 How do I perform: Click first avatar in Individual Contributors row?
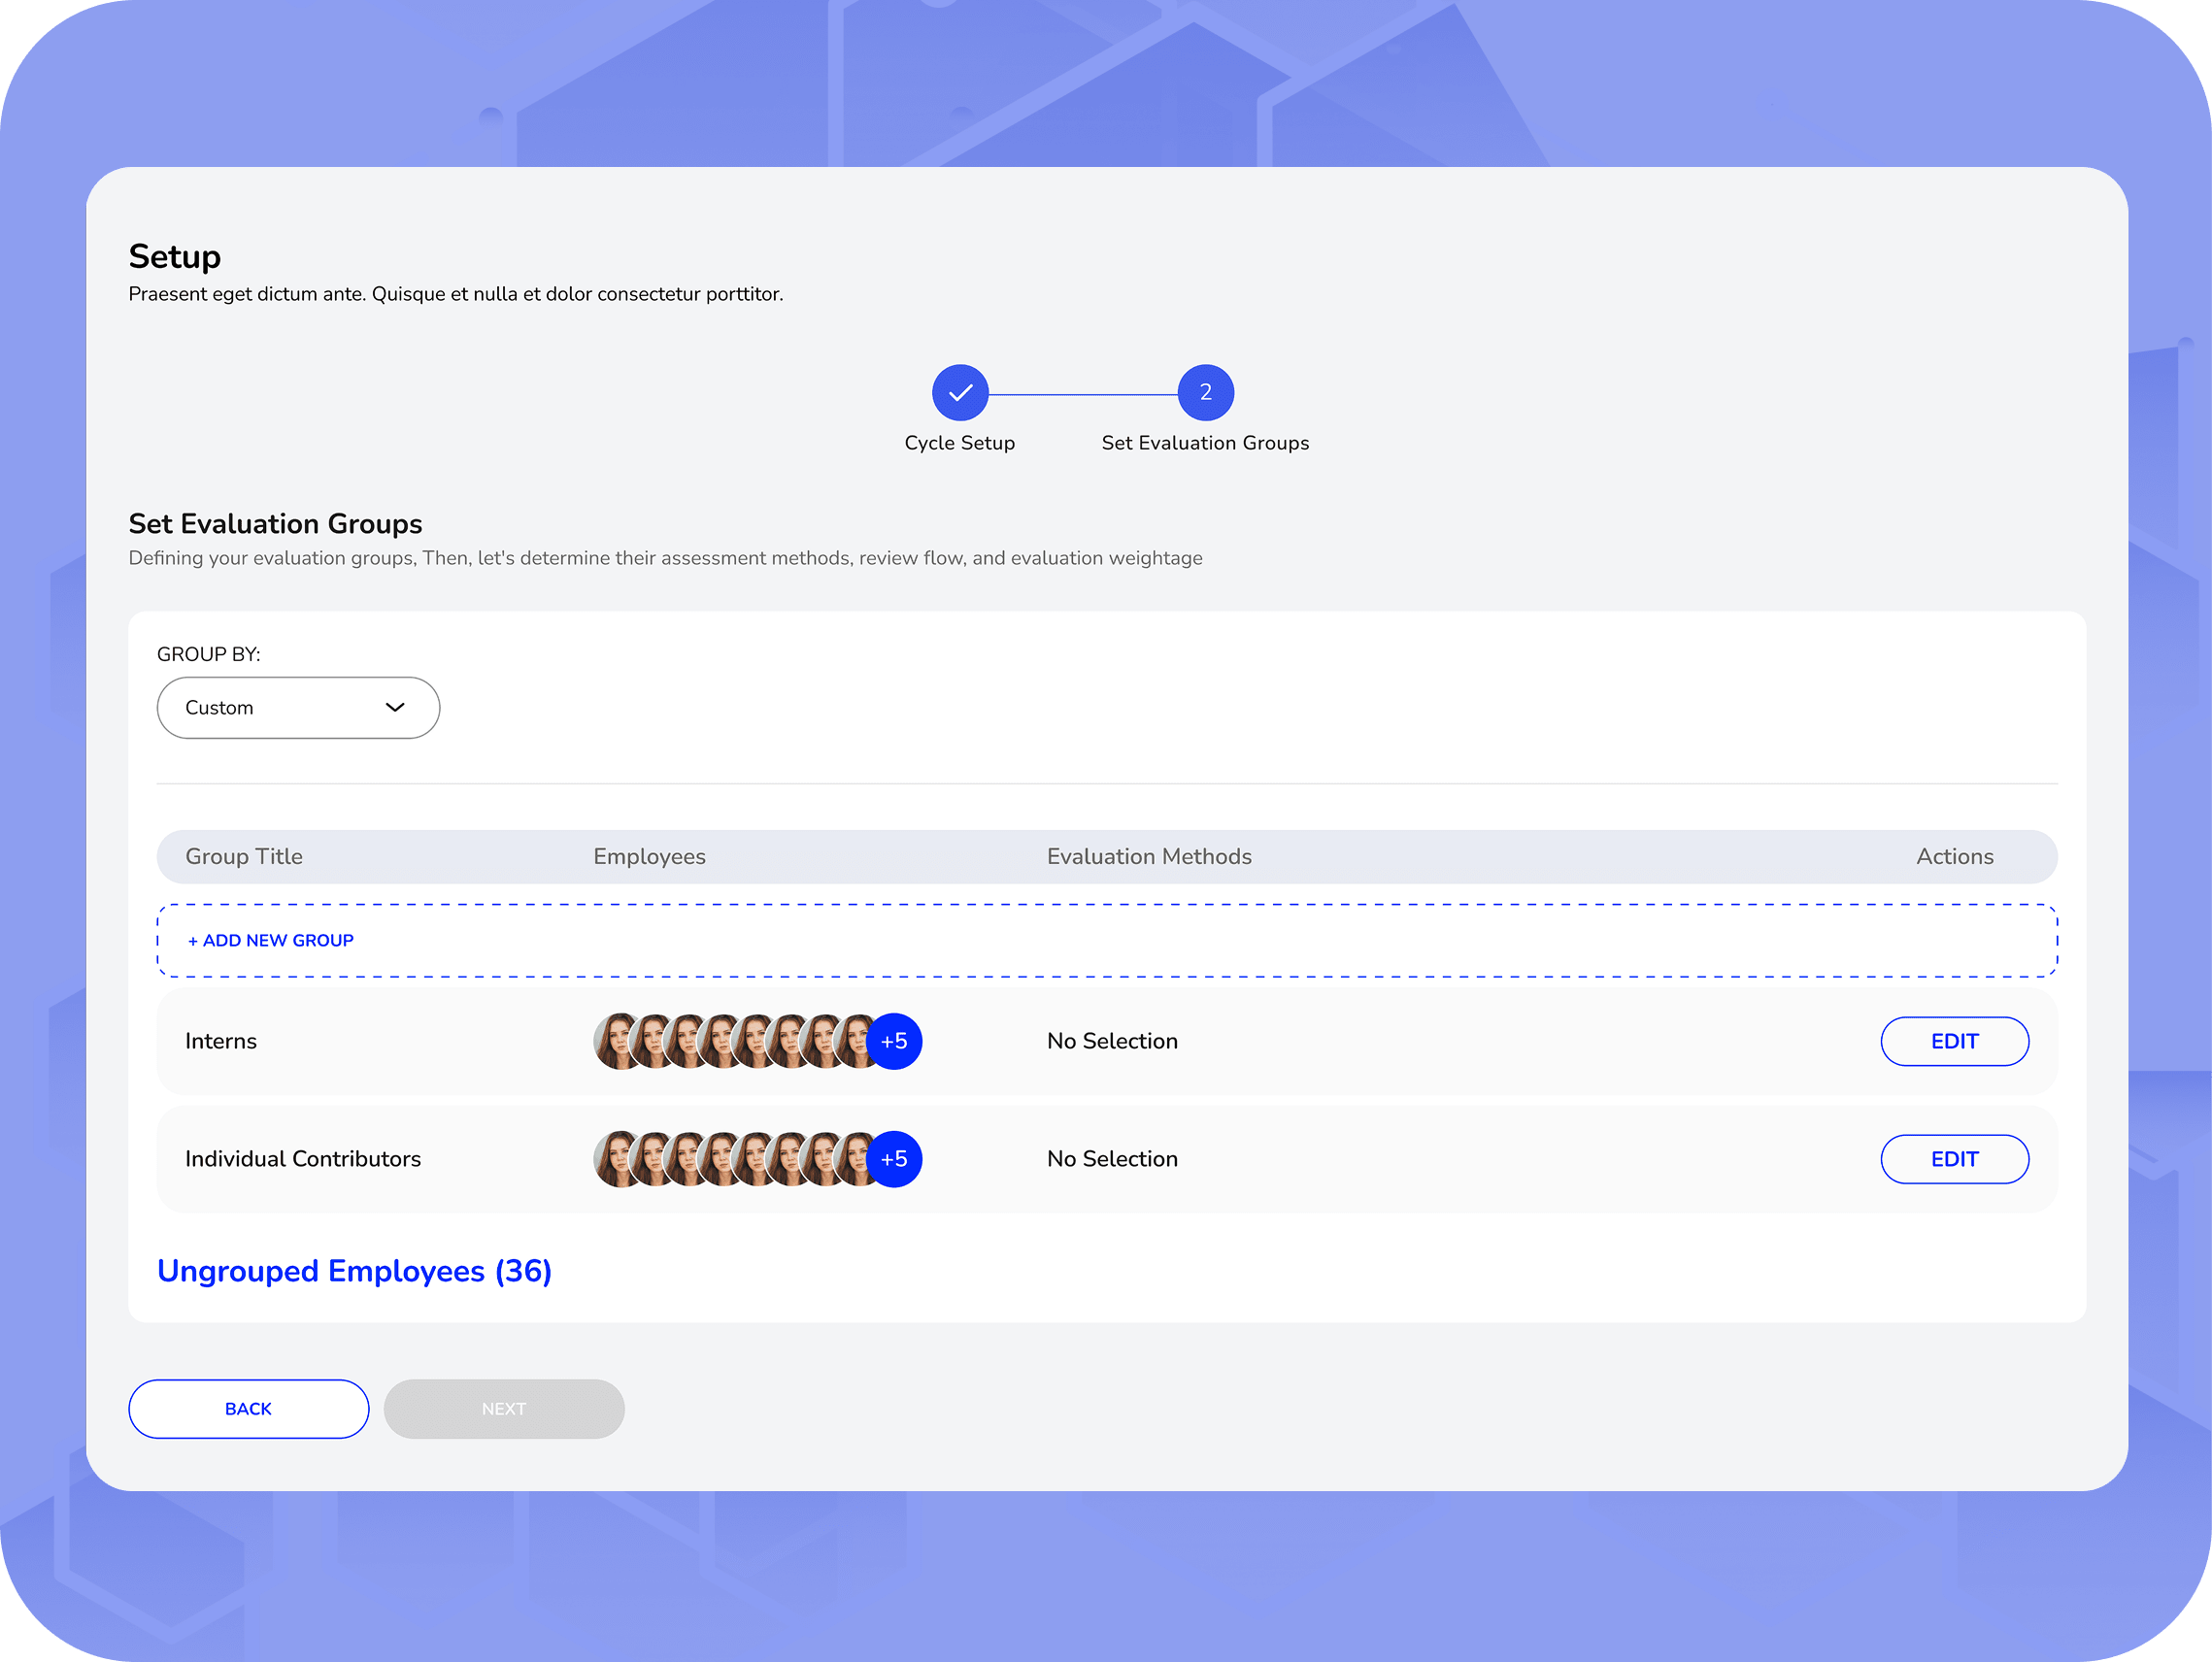(x=614, y=1159)
